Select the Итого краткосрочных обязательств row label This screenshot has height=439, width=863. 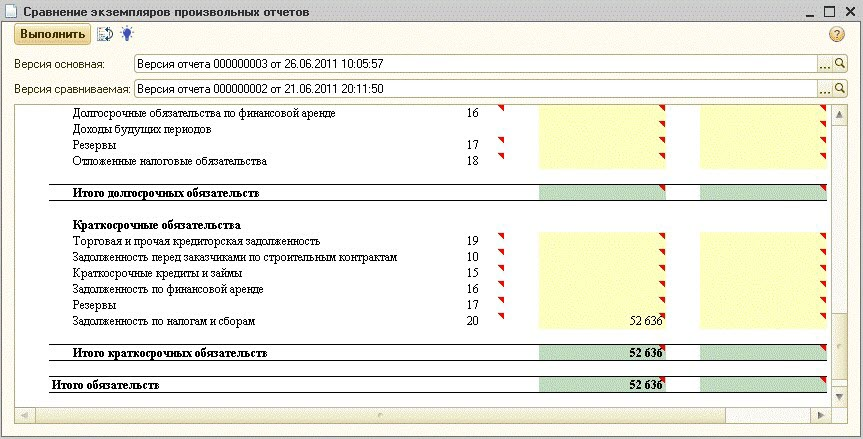170,353
